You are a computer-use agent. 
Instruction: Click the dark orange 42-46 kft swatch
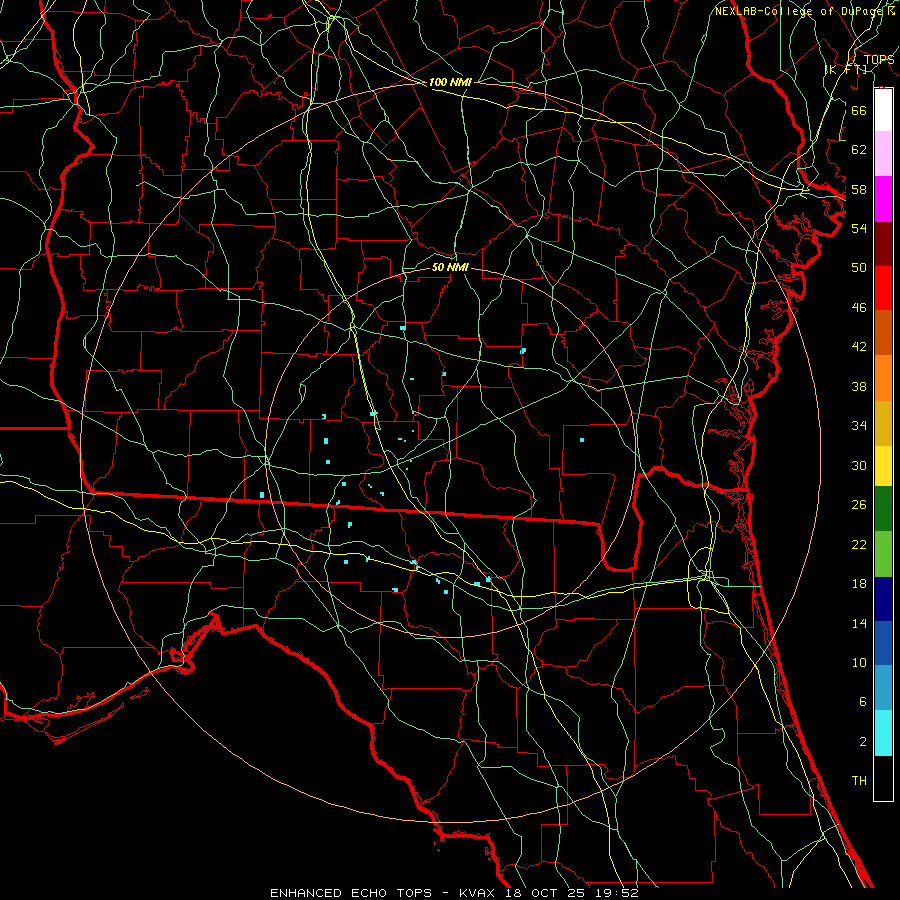[883, 332]
